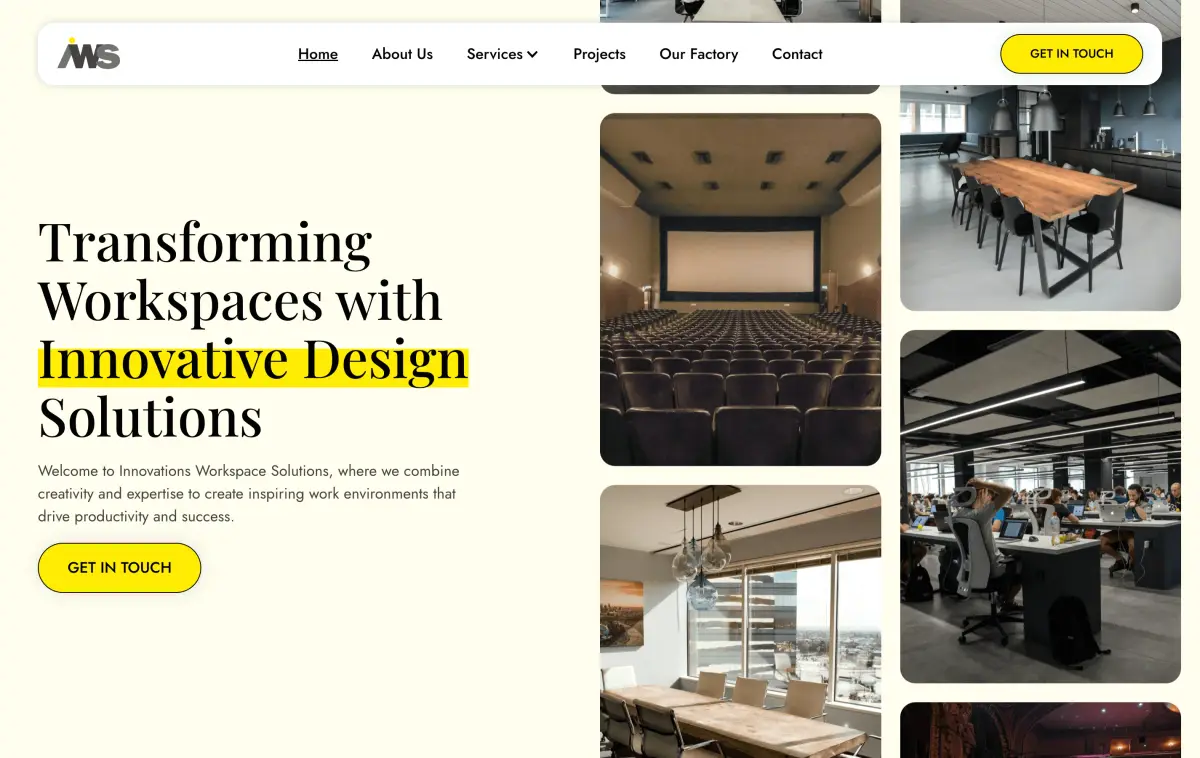Click the highlighted Innovative Design text
Viewport: 1200px width, 758px height.
click(252, 360)
